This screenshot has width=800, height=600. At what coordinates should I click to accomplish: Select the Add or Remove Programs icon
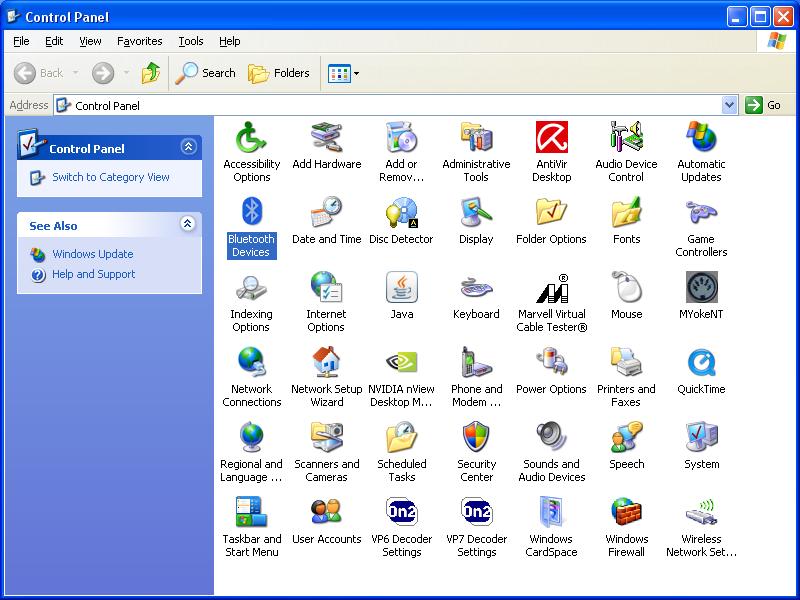[x=402, y=138]
